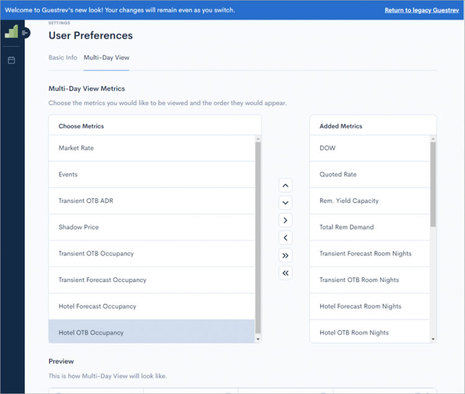Switch to the Basic Info tab
The height and width of the screenshot is (394, 465).
pos(63,57)
